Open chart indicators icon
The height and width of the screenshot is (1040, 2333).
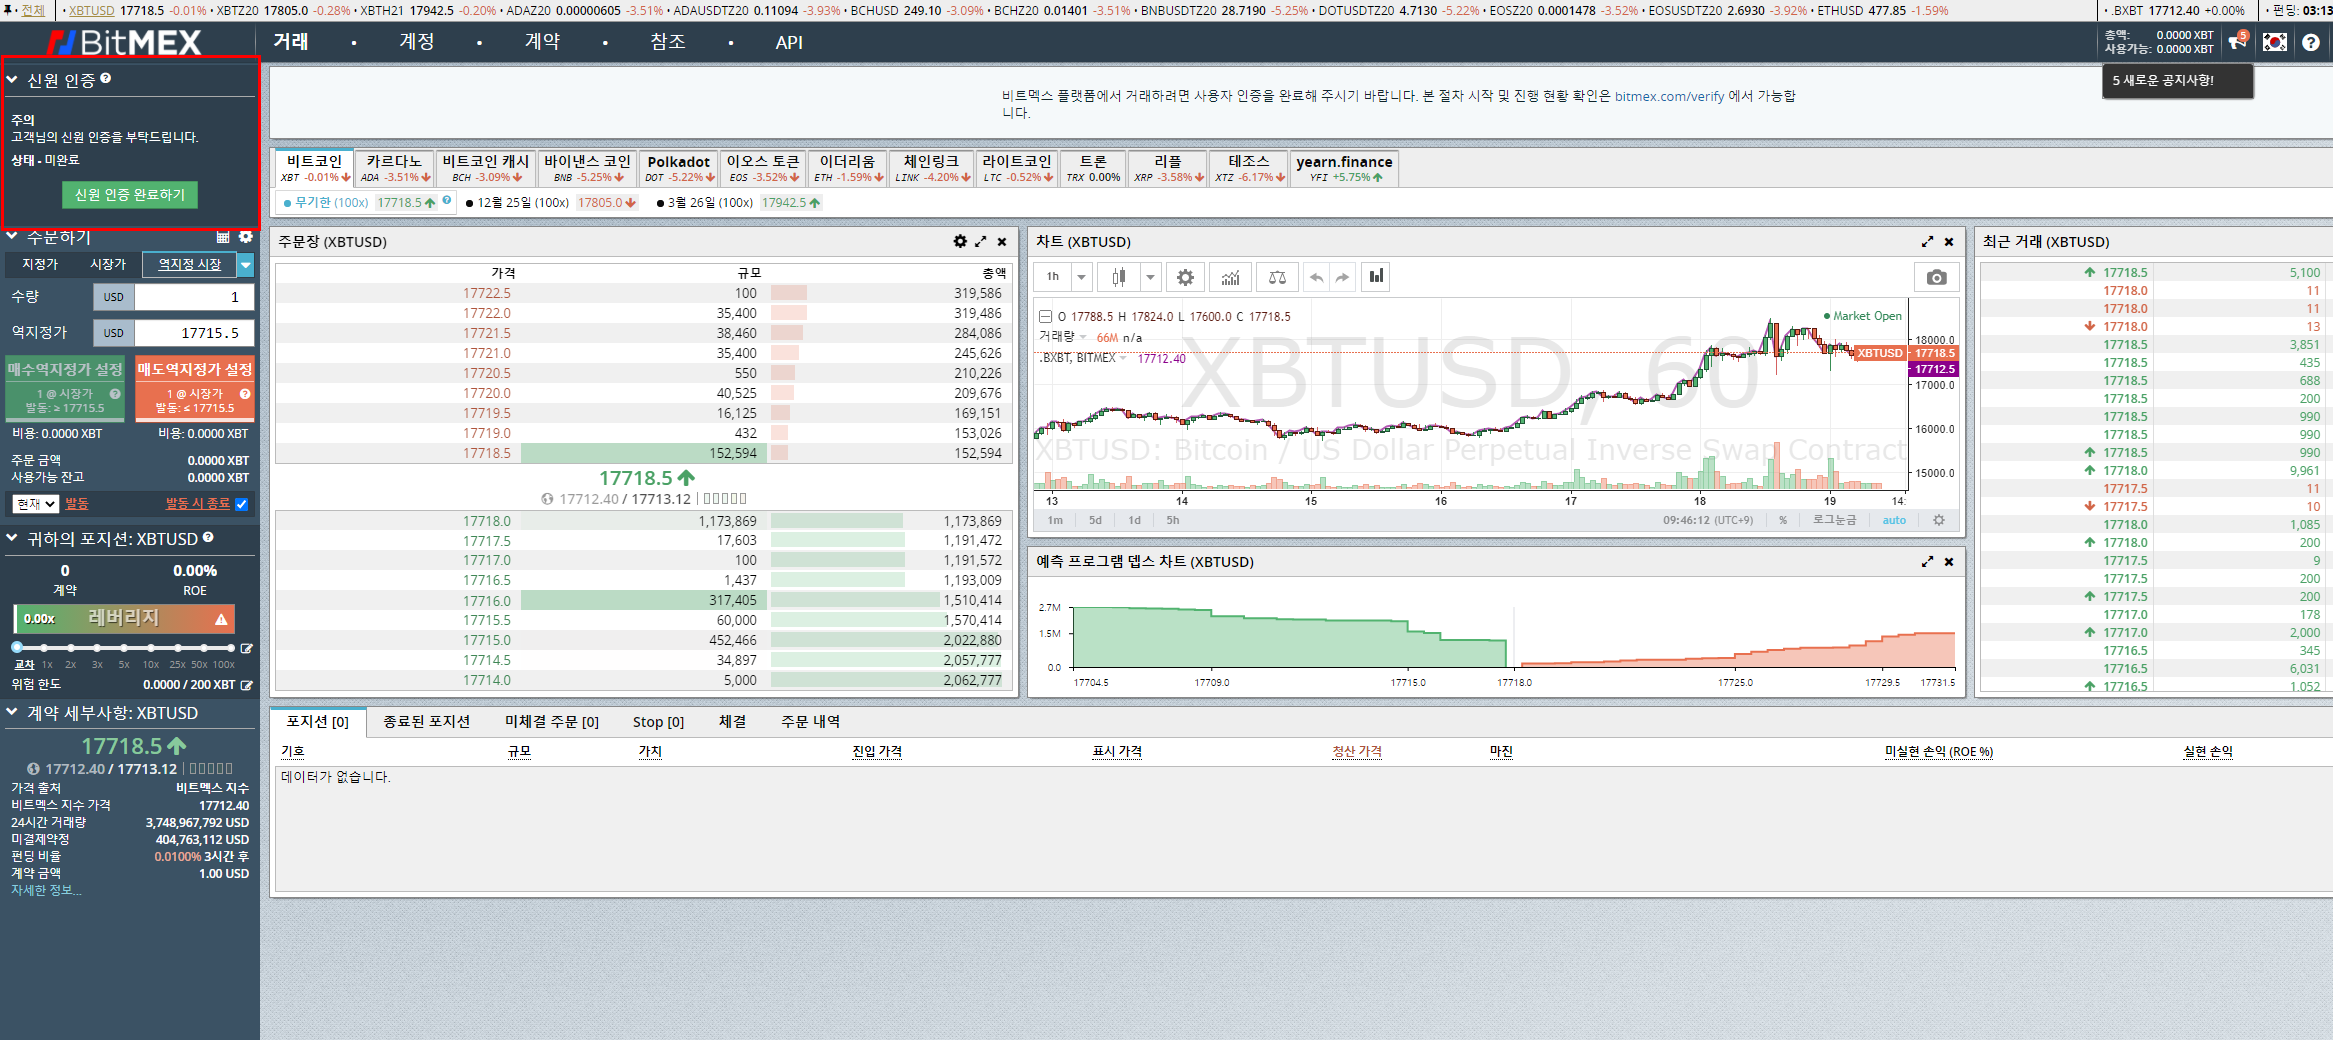[x=1231, y=277]
